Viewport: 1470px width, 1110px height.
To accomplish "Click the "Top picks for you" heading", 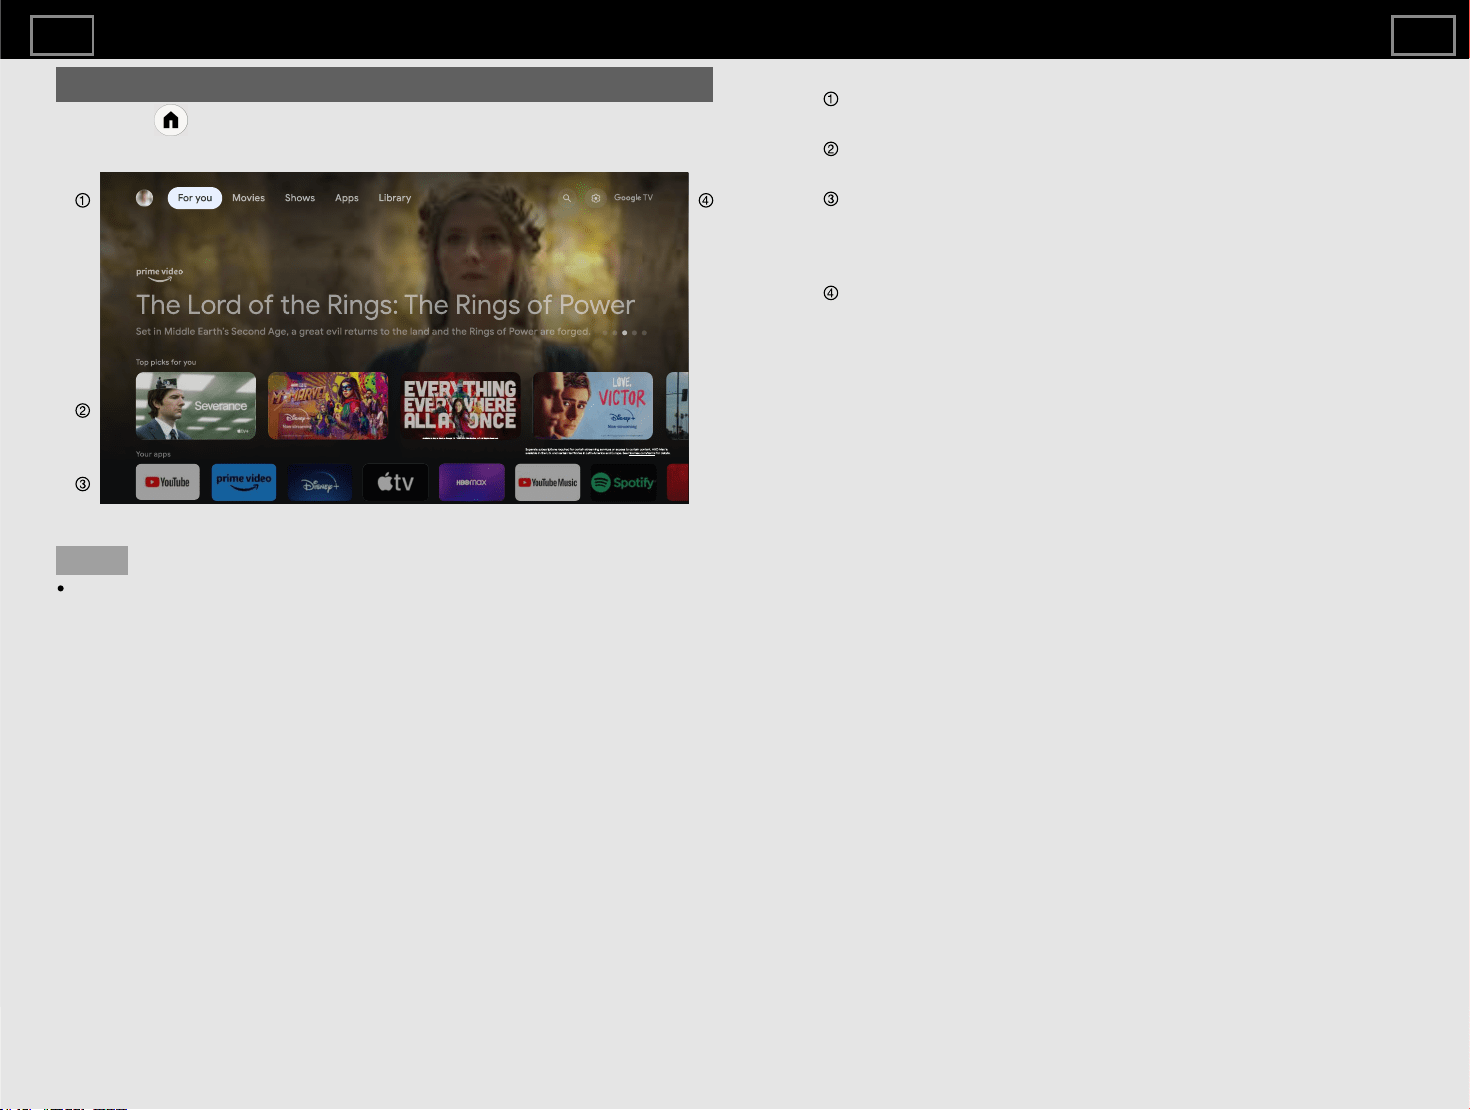I will pyautogui.click(x=166, y=362).
